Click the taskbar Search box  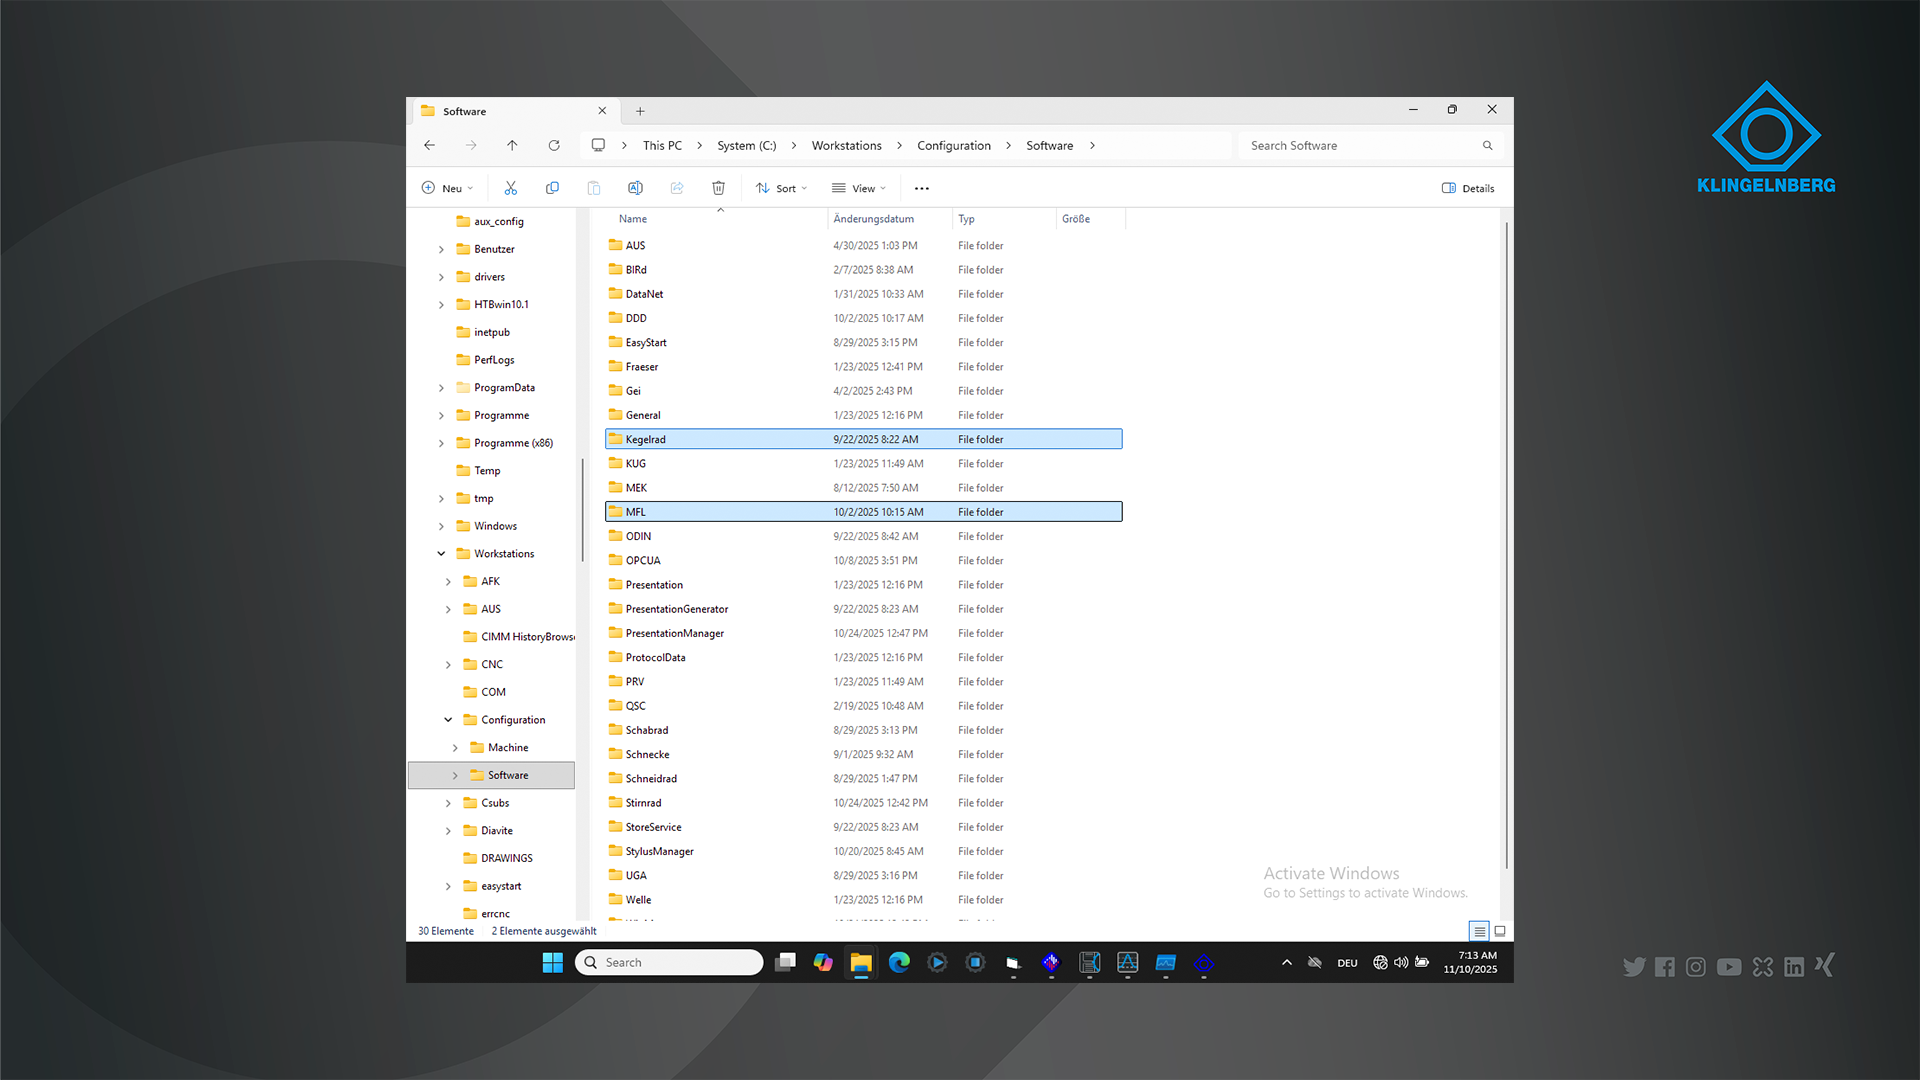[x=669, y=962]
